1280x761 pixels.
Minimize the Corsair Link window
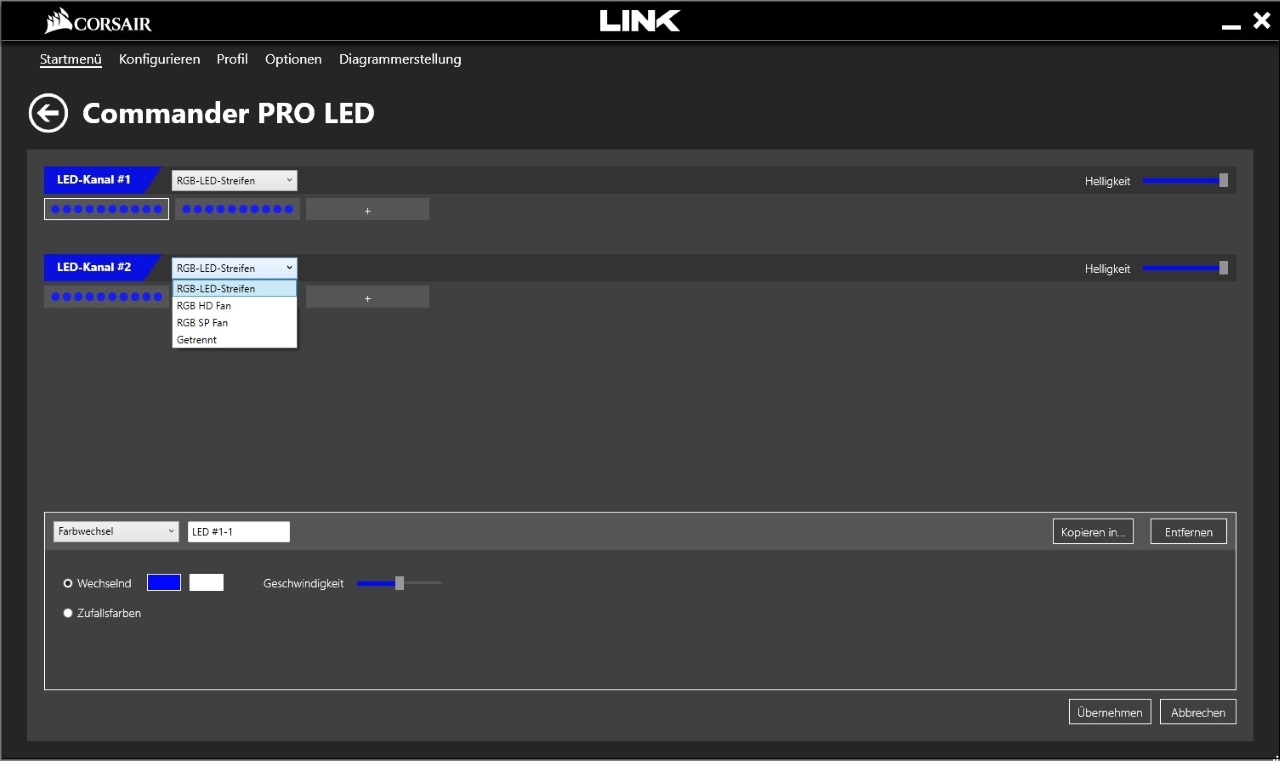tap(1231, 26)
